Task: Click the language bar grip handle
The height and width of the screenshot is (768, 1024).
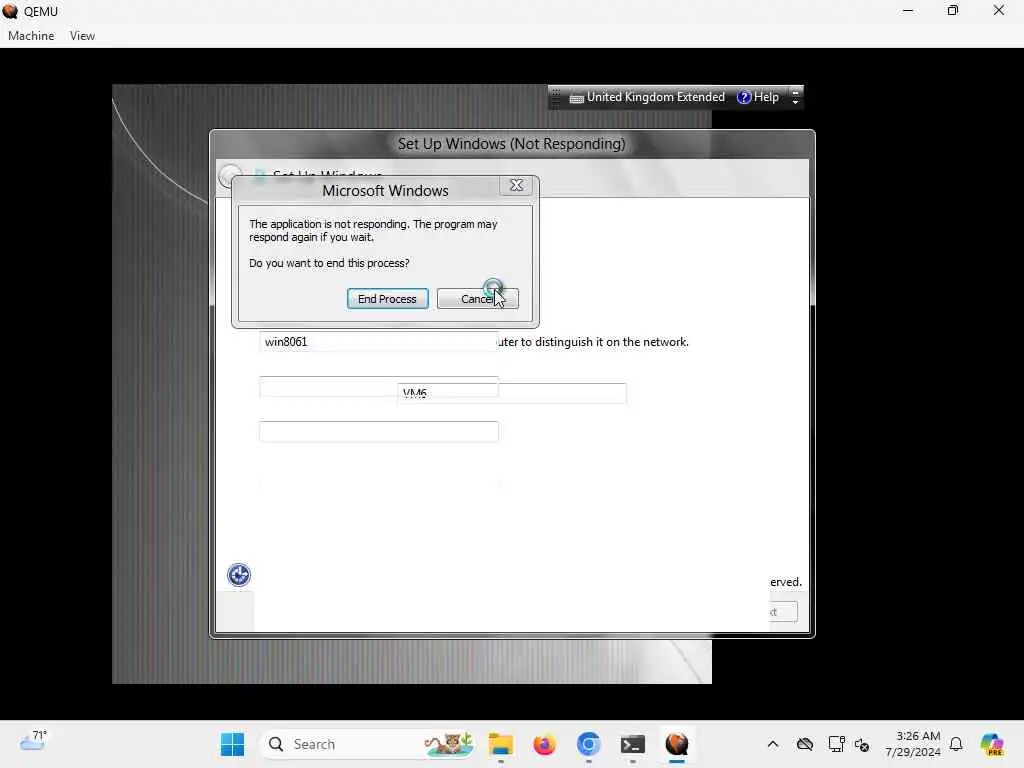Action: [x=556, y=97]
